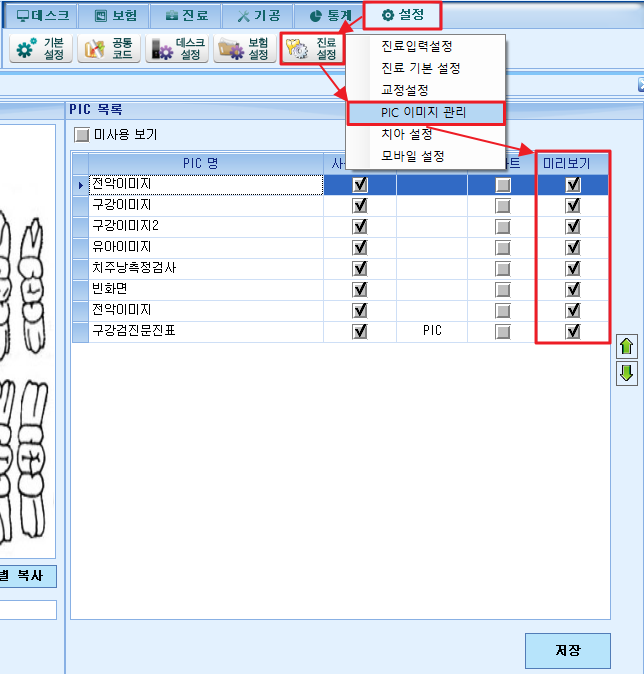The image size is (644, 674).
Task: Switch to the 통계 tab
Action: (330, 16)
